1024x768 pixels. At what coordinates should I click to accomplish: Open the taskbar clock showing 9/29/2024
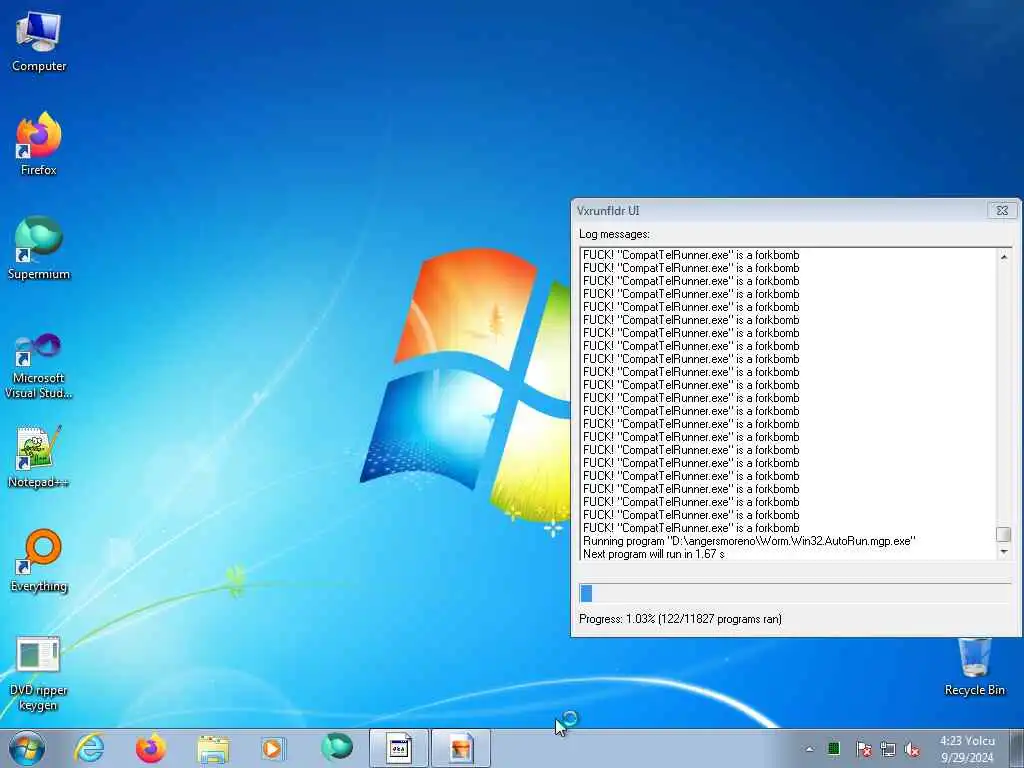[967, 749]
